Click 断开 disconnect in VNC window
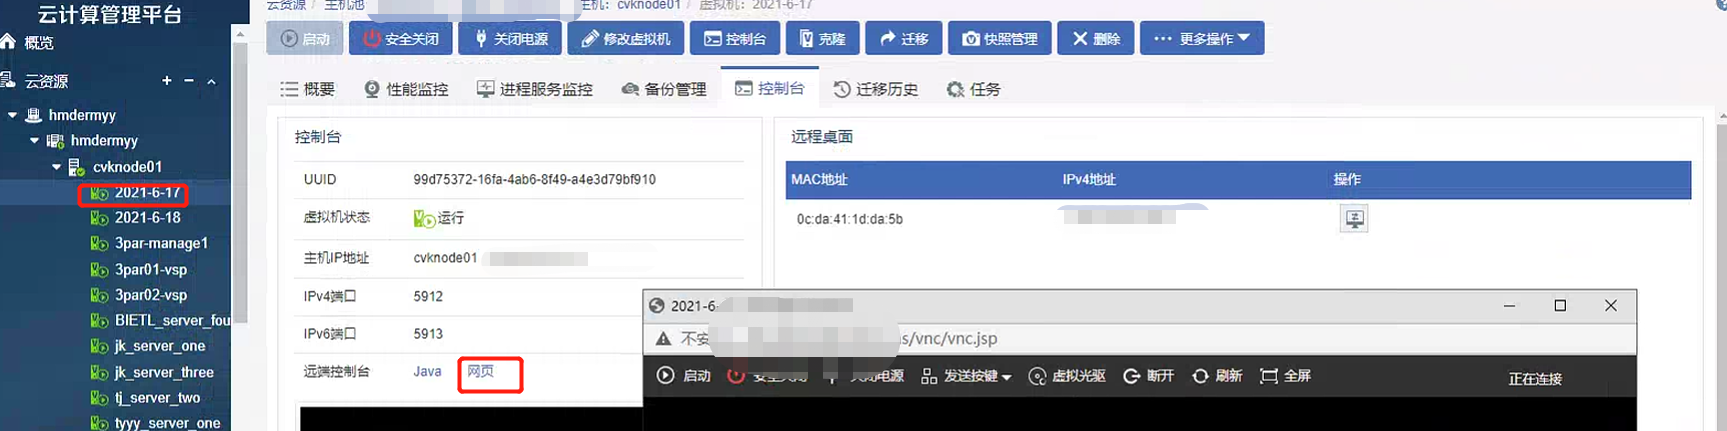Image resolution: width=1727 pixels, height=431 pixels. click(x=1149, y=376)
